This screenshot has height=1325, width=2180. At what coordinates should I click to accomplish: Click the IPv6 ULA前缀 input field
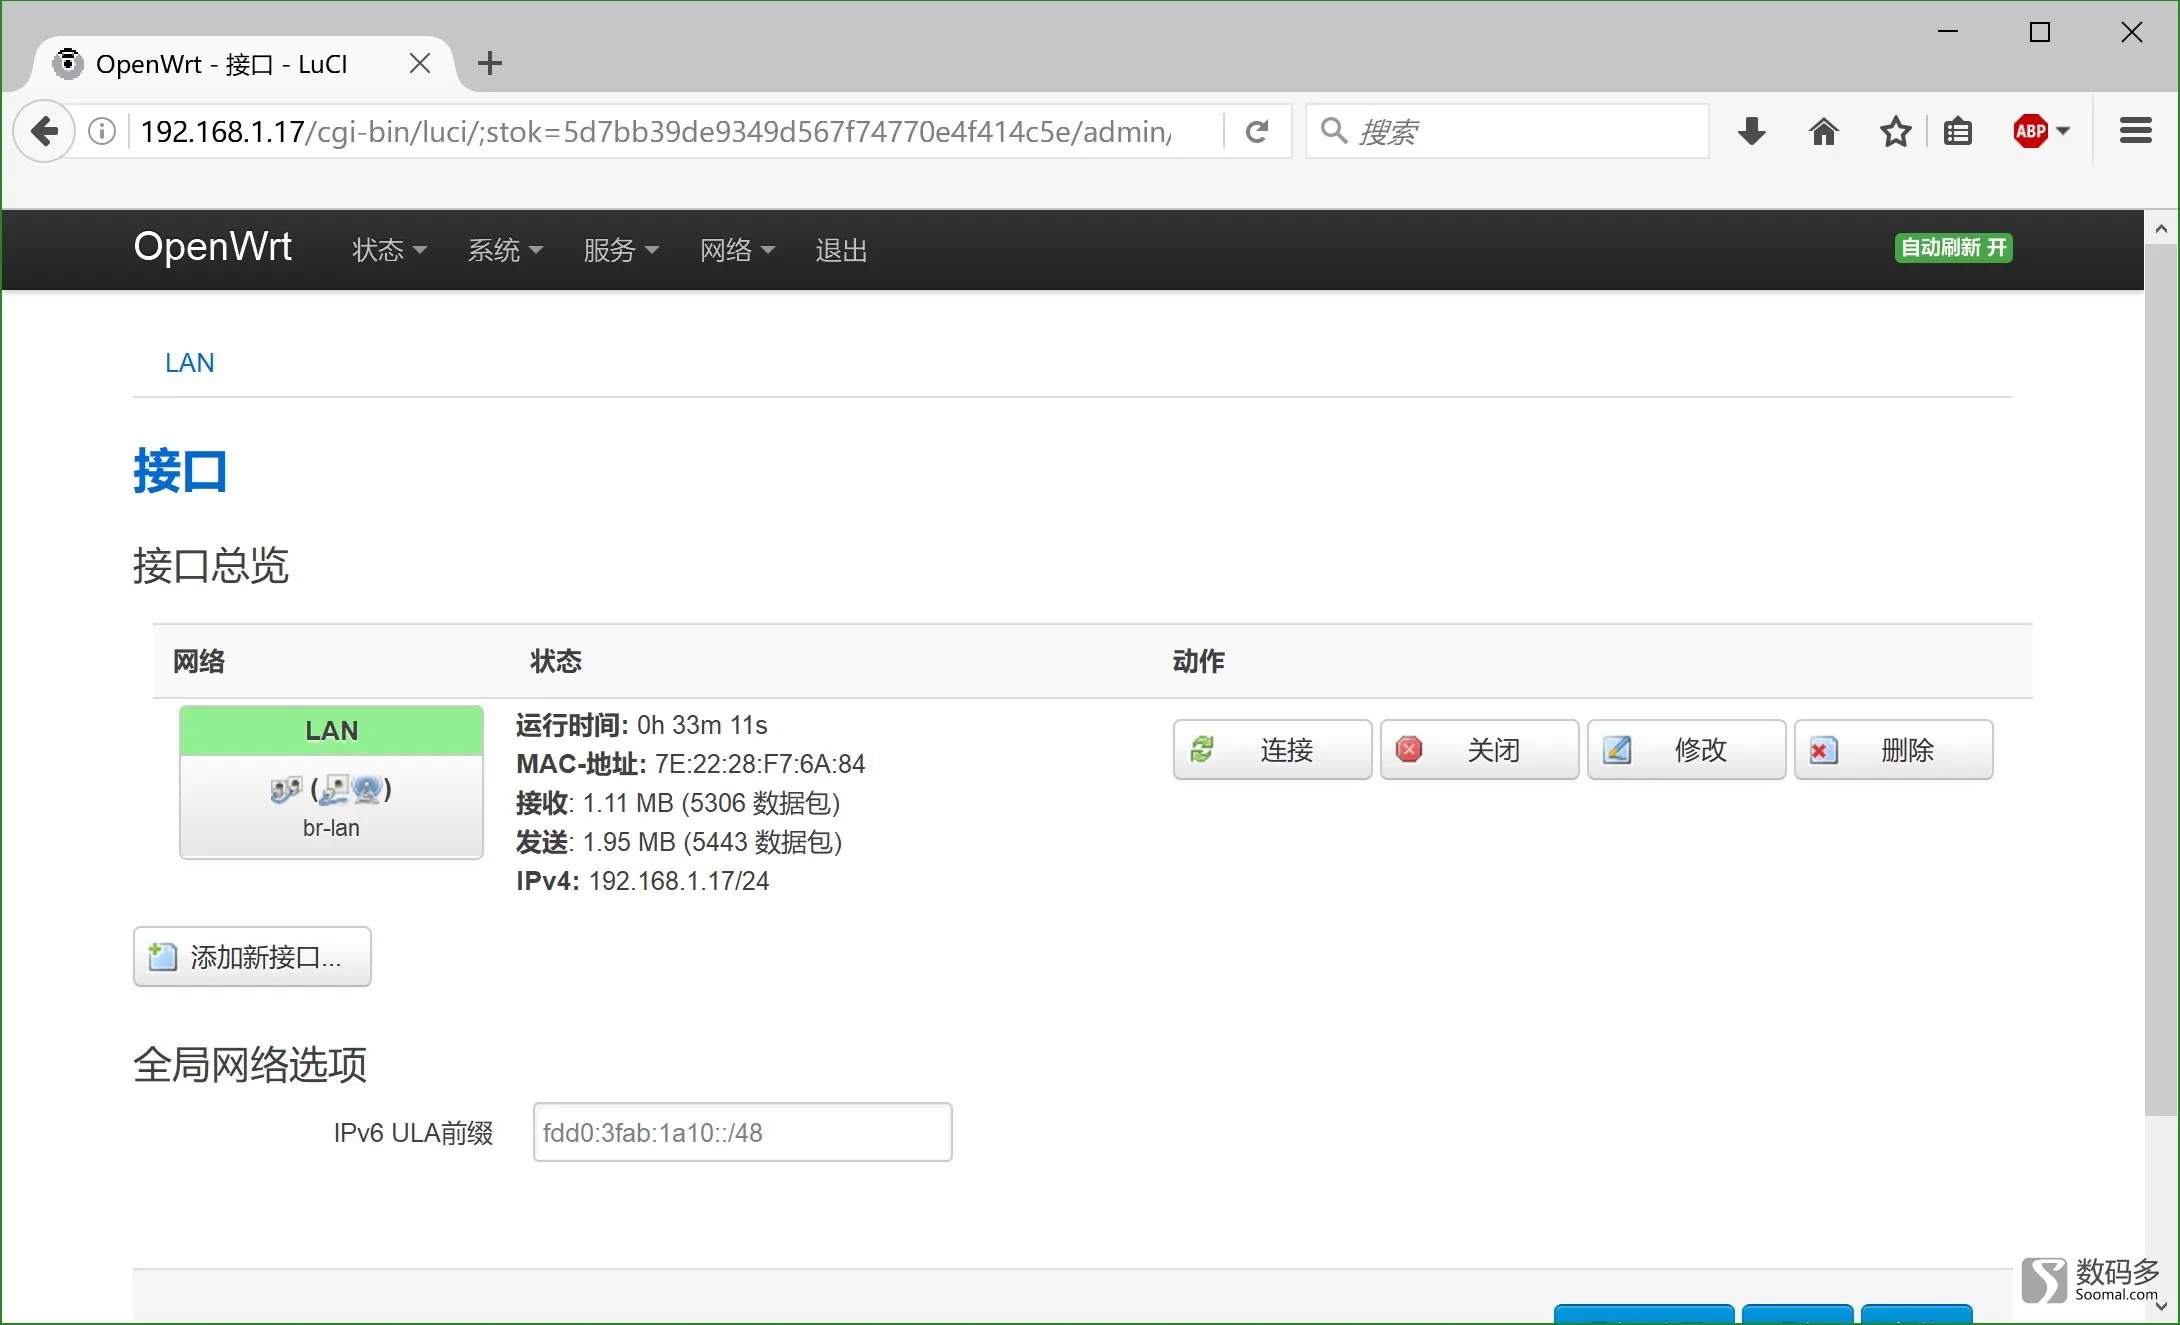click(x=742, y=1132)
